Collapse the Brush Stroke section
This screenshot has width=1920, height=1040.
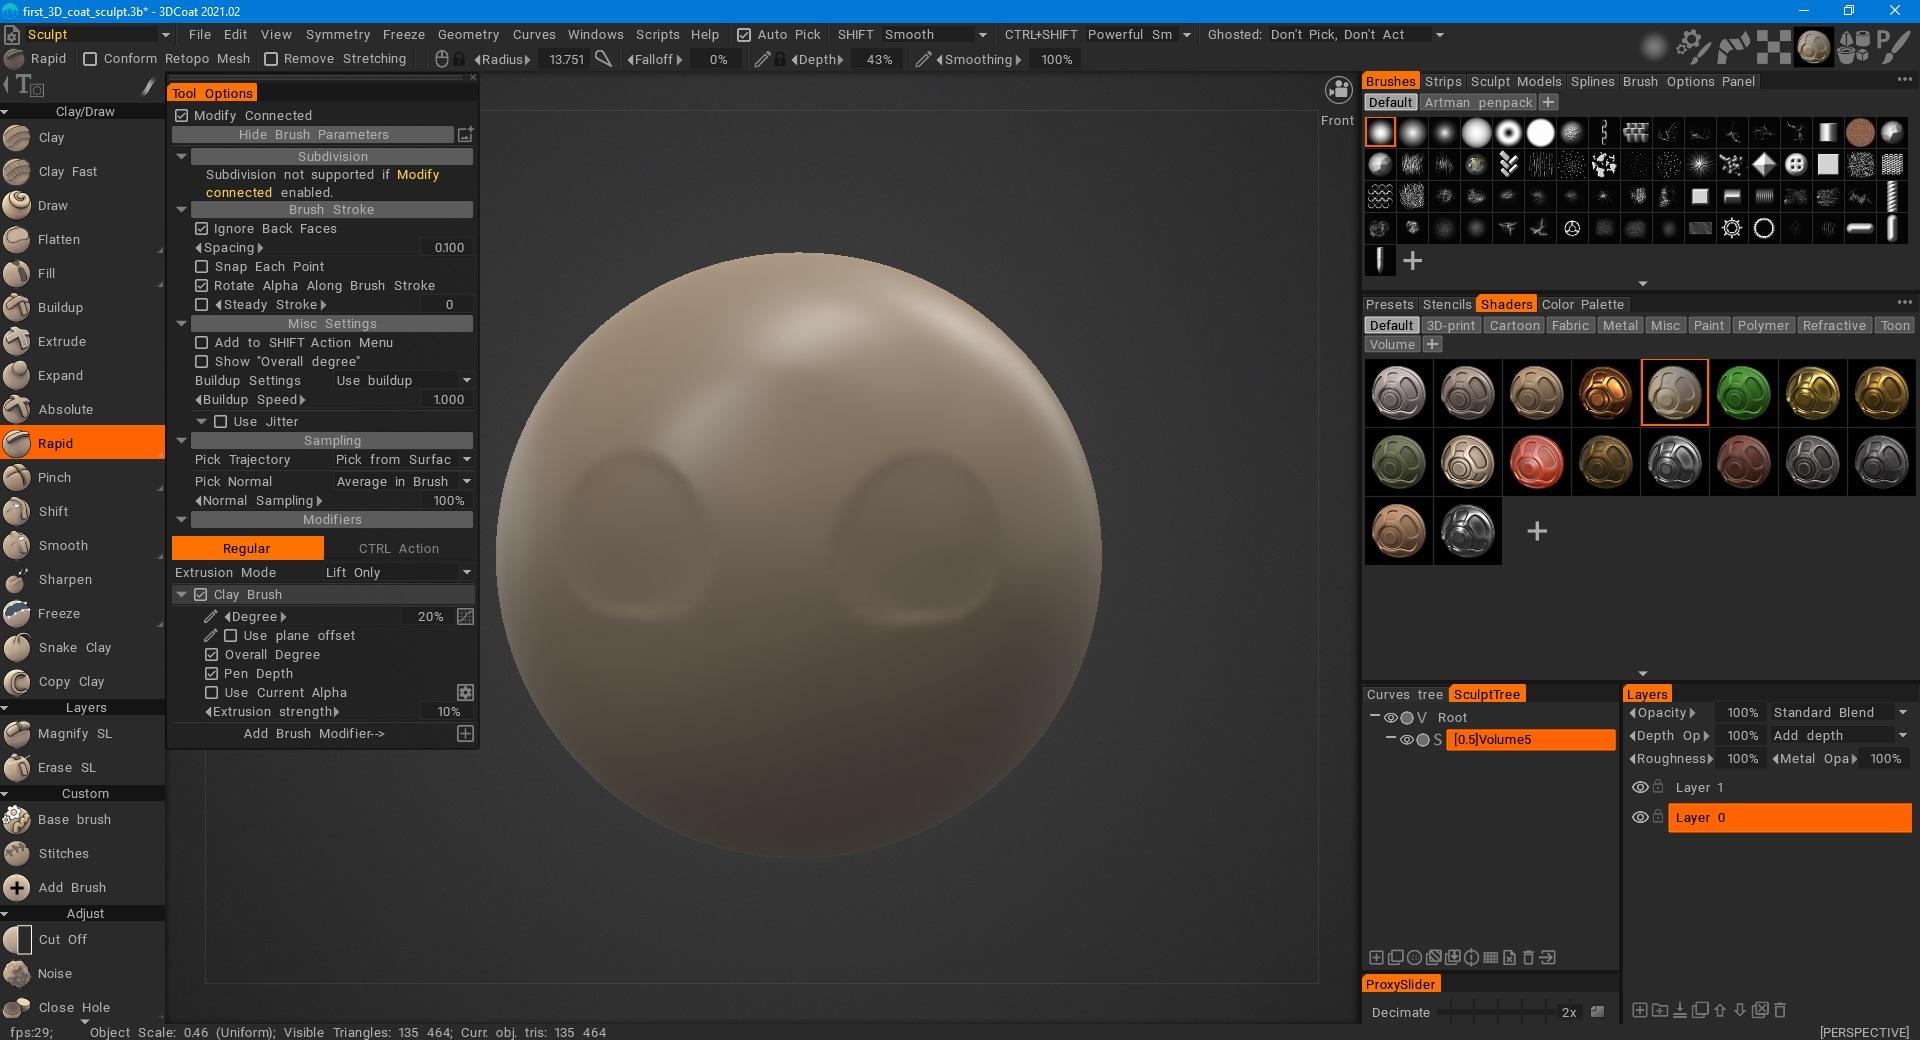point(182,210)
